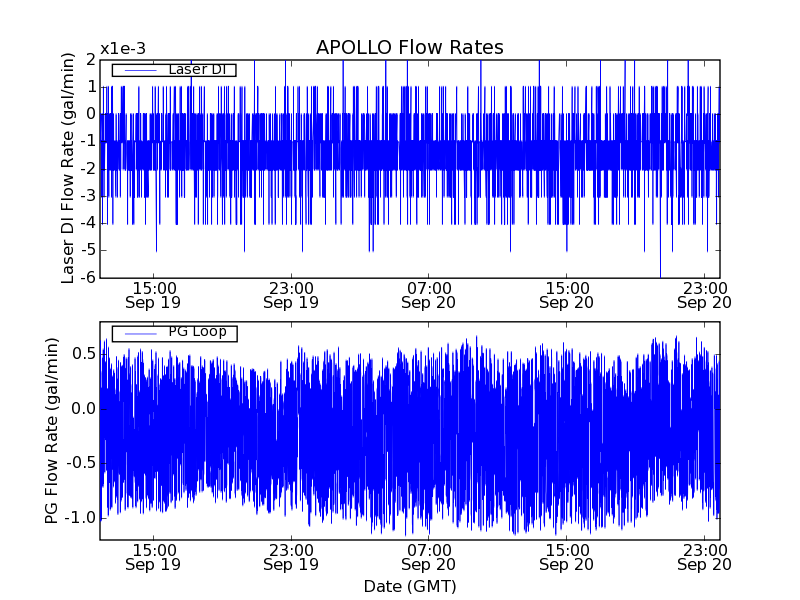The image size is (800, 600).
Task: Click the "Laser DI Flow Rate (gal/min)" axis label
Action: coord(68,168)
